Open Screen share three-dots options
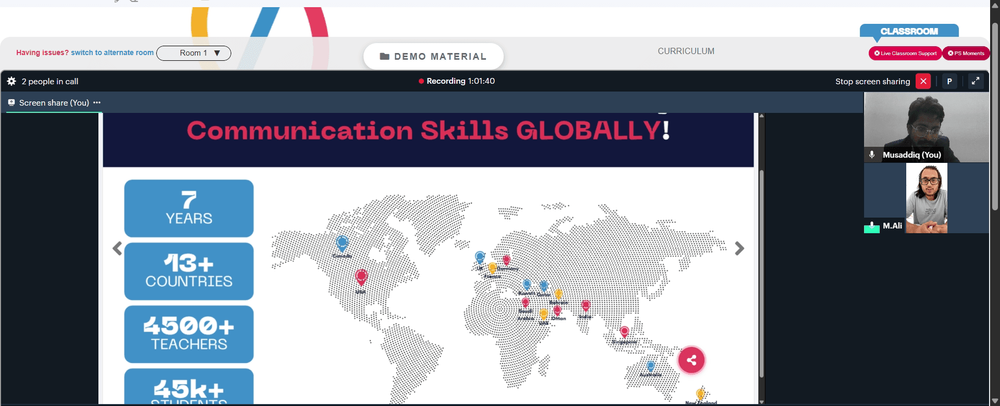The height and width of the screenshot is (406, 1000). point(97,103)
